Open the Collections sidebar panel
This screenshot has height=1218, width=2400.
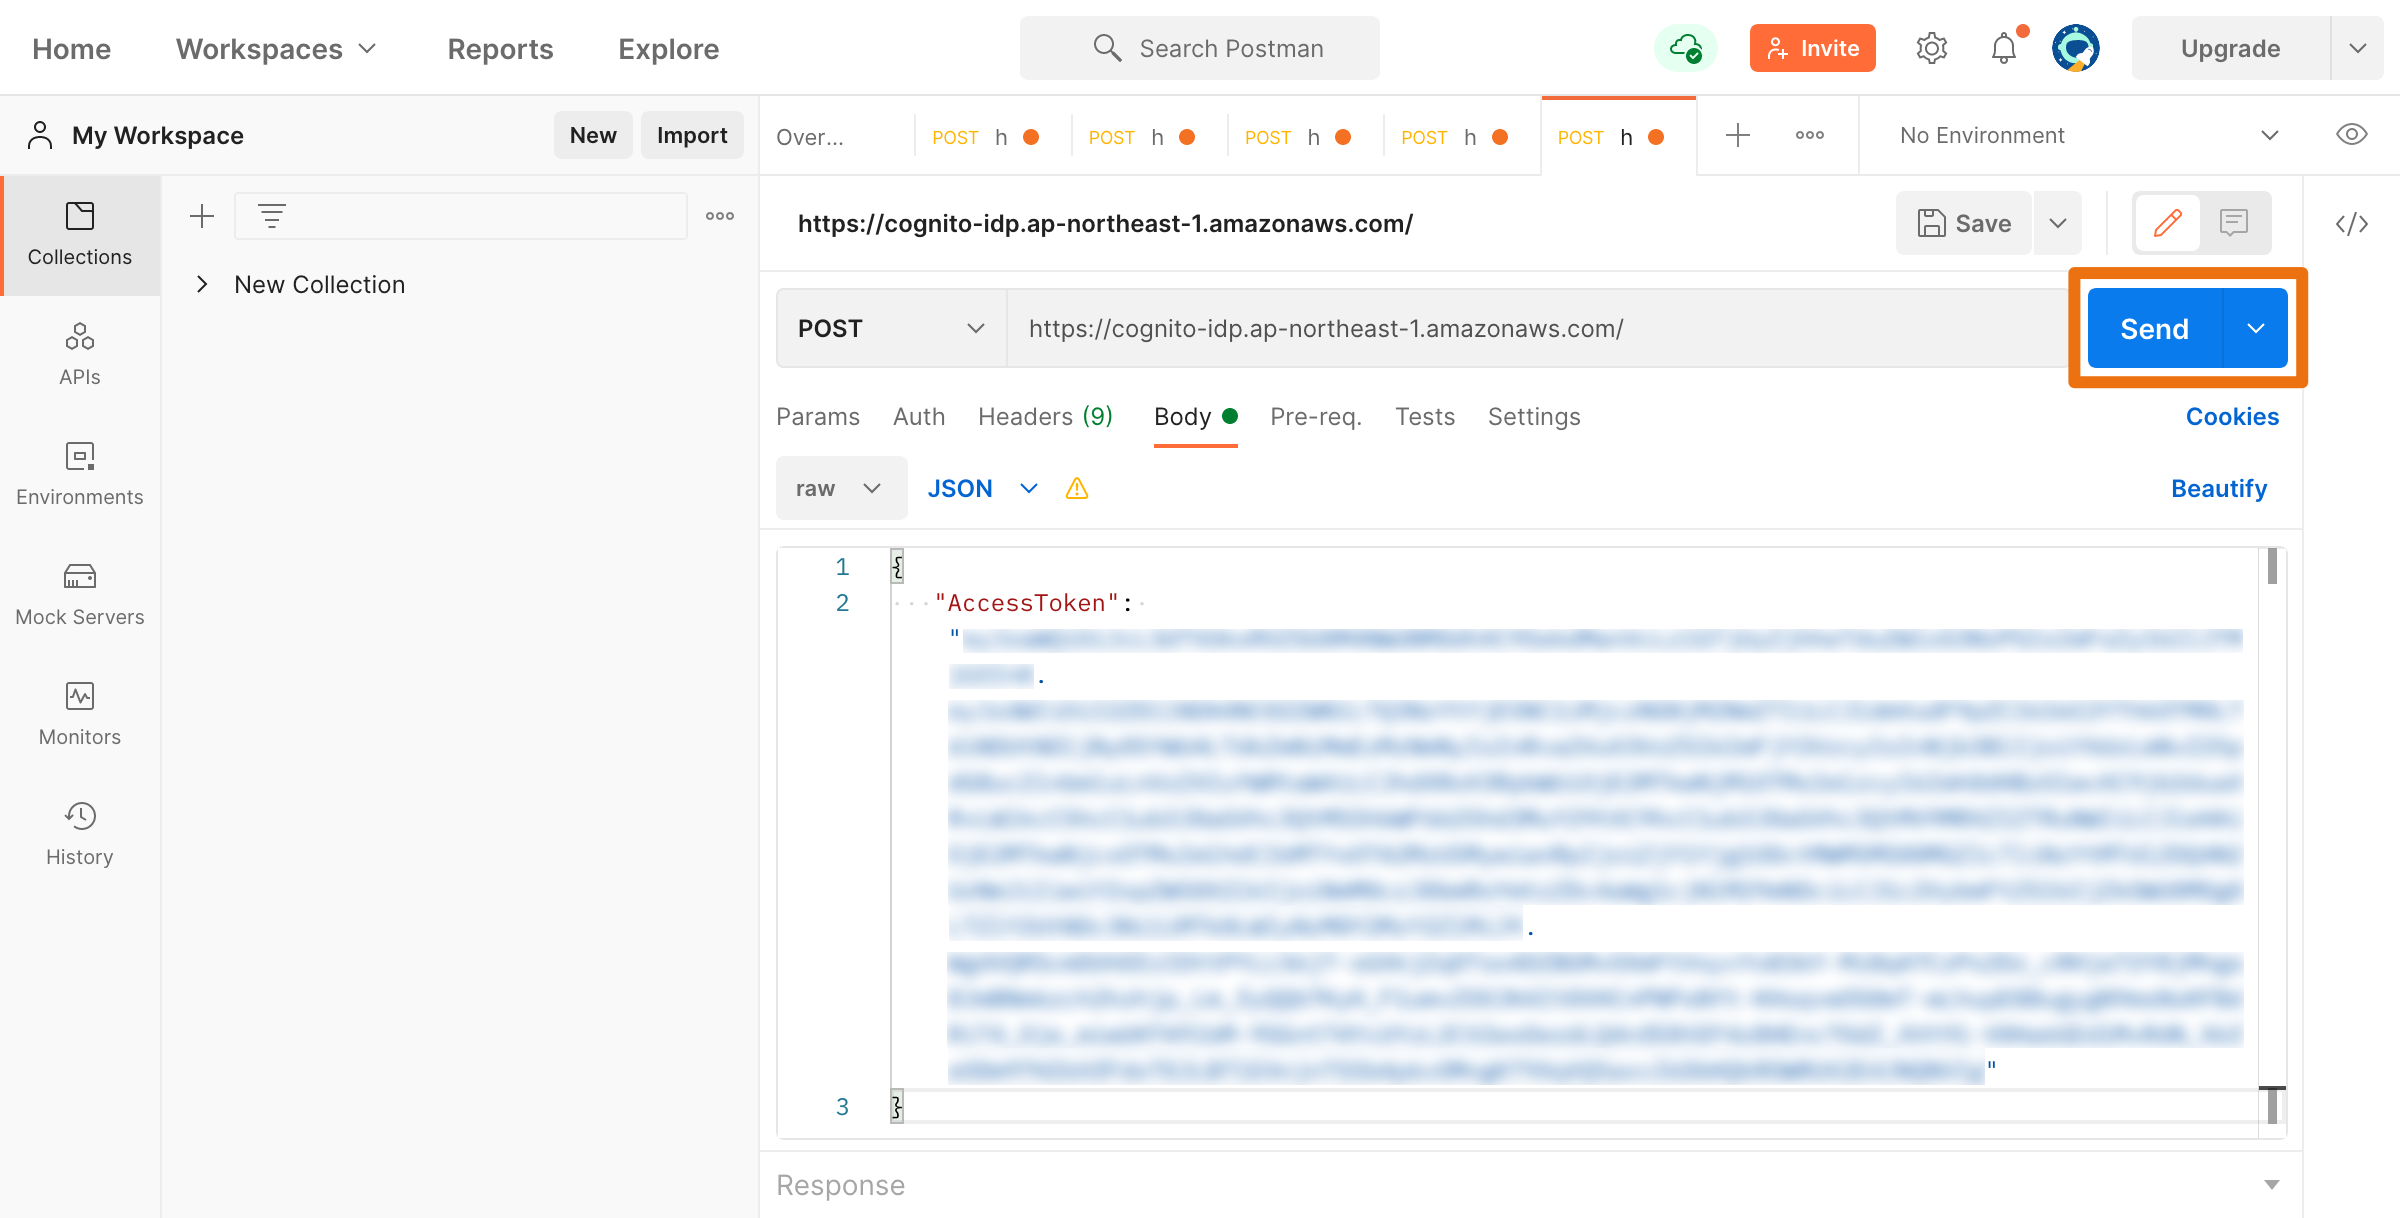pos(80,235)
